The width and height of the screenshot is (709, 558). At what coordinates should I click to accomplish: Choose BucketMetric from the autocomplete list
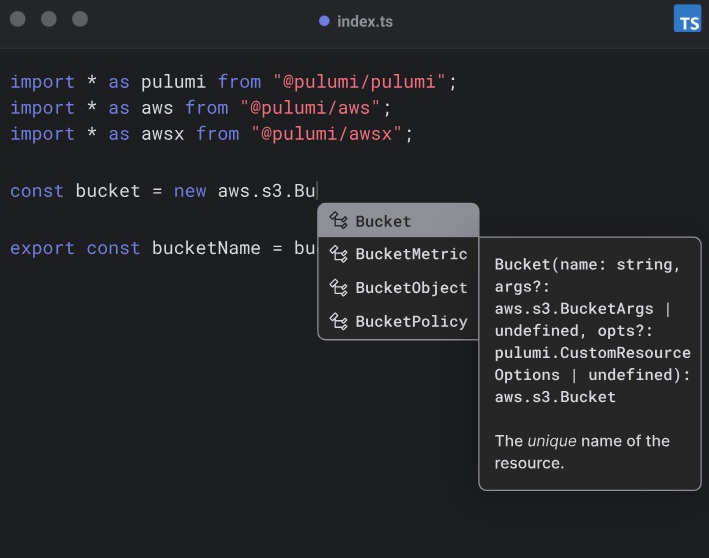pos(398,254)
